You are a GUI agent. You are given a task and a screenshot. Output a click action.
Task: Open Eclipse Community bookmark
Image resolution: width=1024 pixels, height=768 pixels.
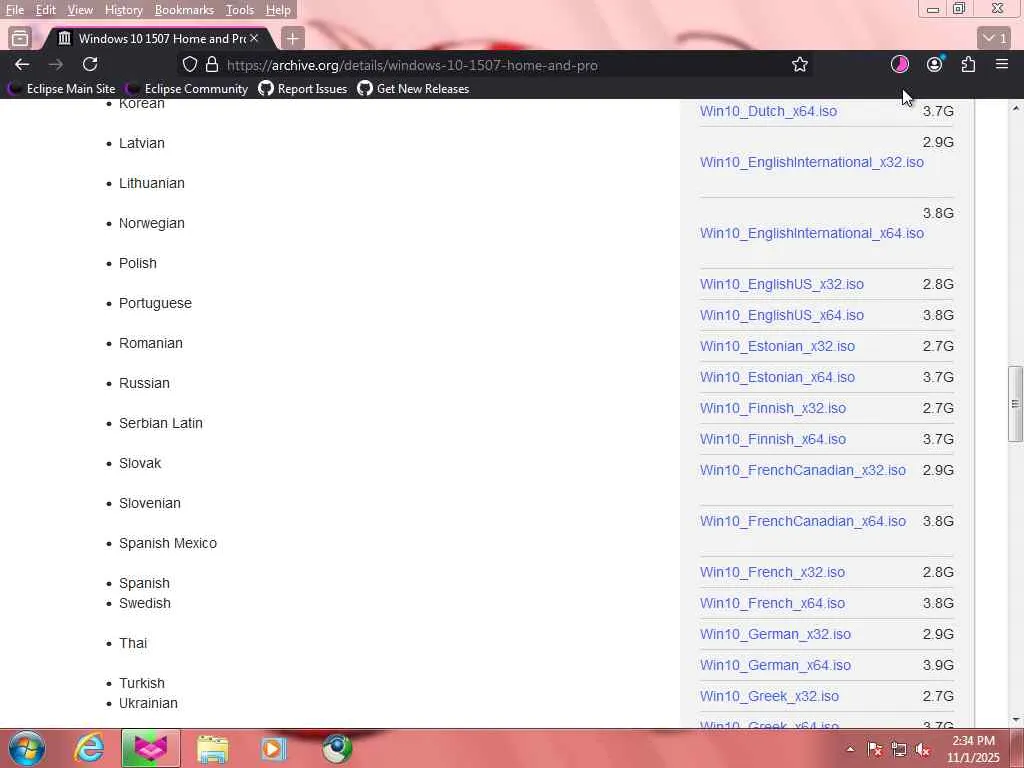coord(187,89)
